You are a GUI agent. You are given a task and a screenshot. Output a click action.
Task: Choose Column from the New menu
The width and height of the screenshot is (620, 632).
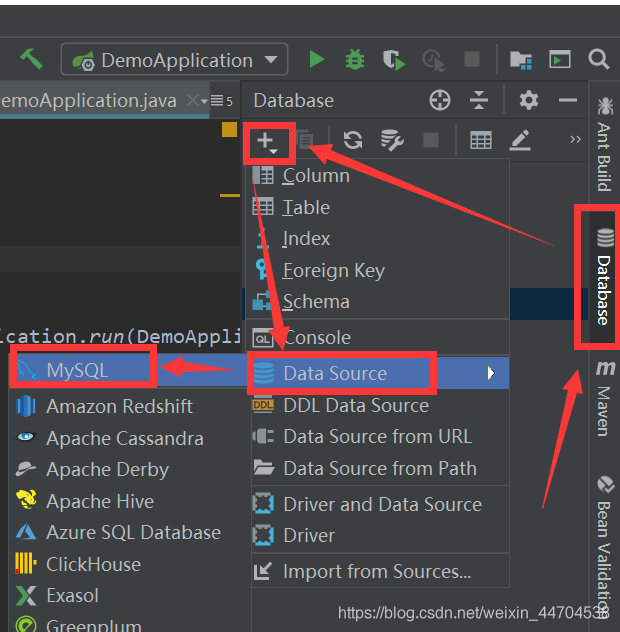[x=378, y=176]
